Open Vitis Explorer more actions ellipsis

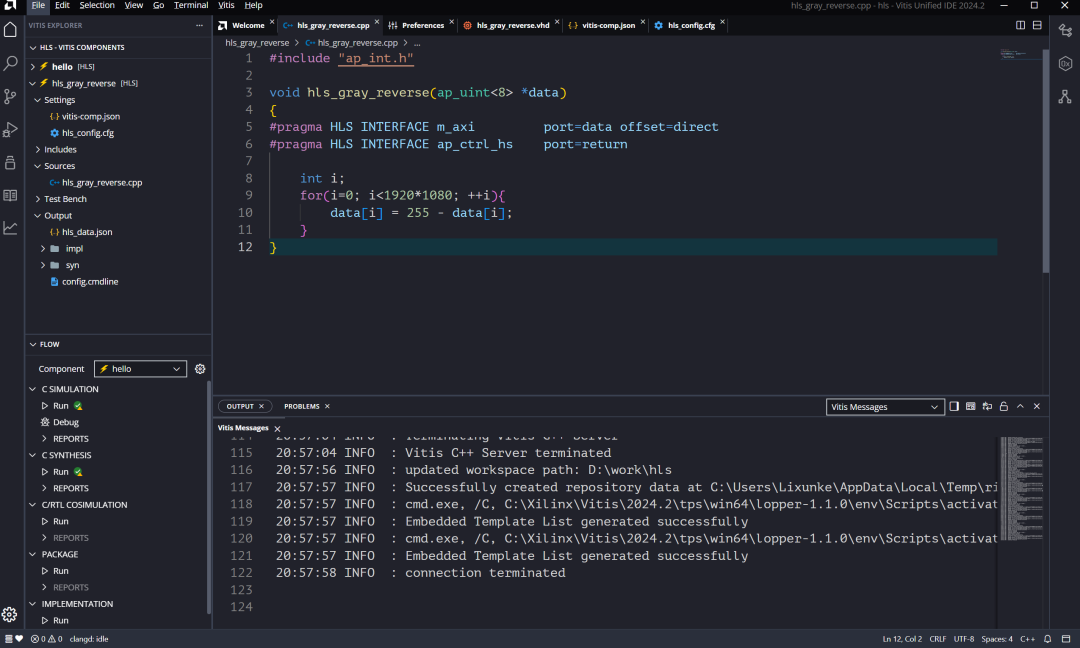[x=199, y=25]
